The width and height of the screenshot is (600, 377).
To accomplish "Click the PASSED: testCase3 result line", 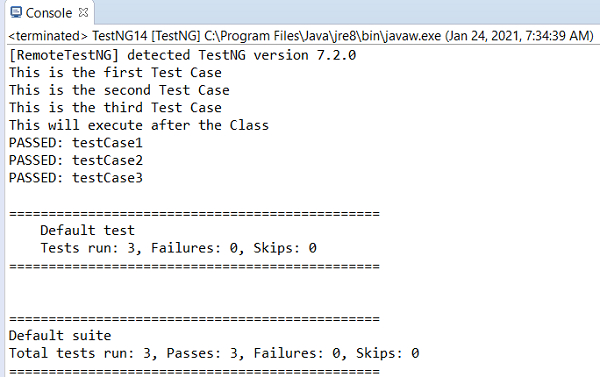I will point(76,178).
